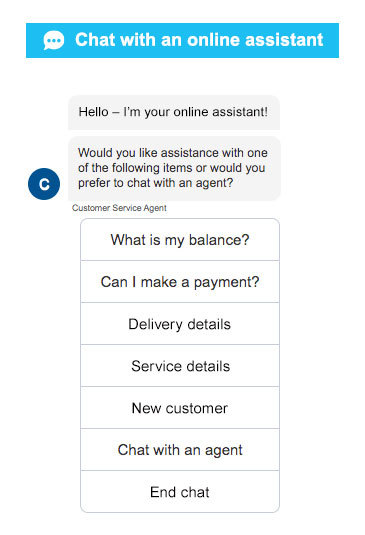Click the line of the following items or would you

(172, 168)
